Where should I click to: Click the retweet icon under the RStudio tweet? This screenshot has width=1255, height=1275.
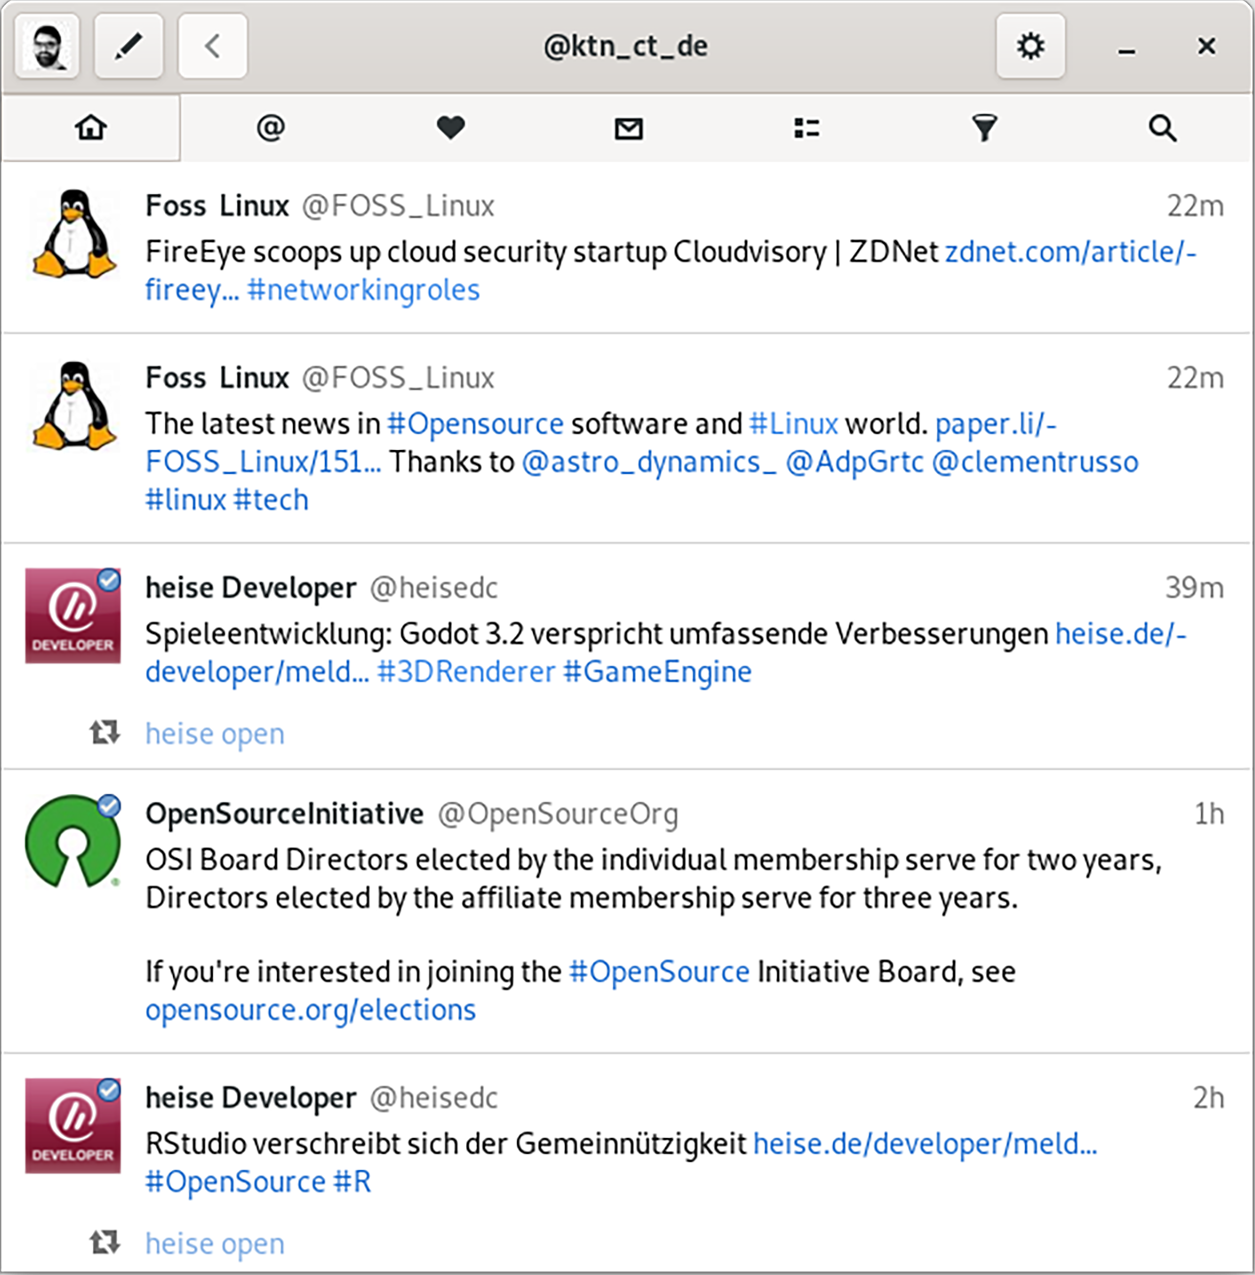click(x=105, y=1243)
